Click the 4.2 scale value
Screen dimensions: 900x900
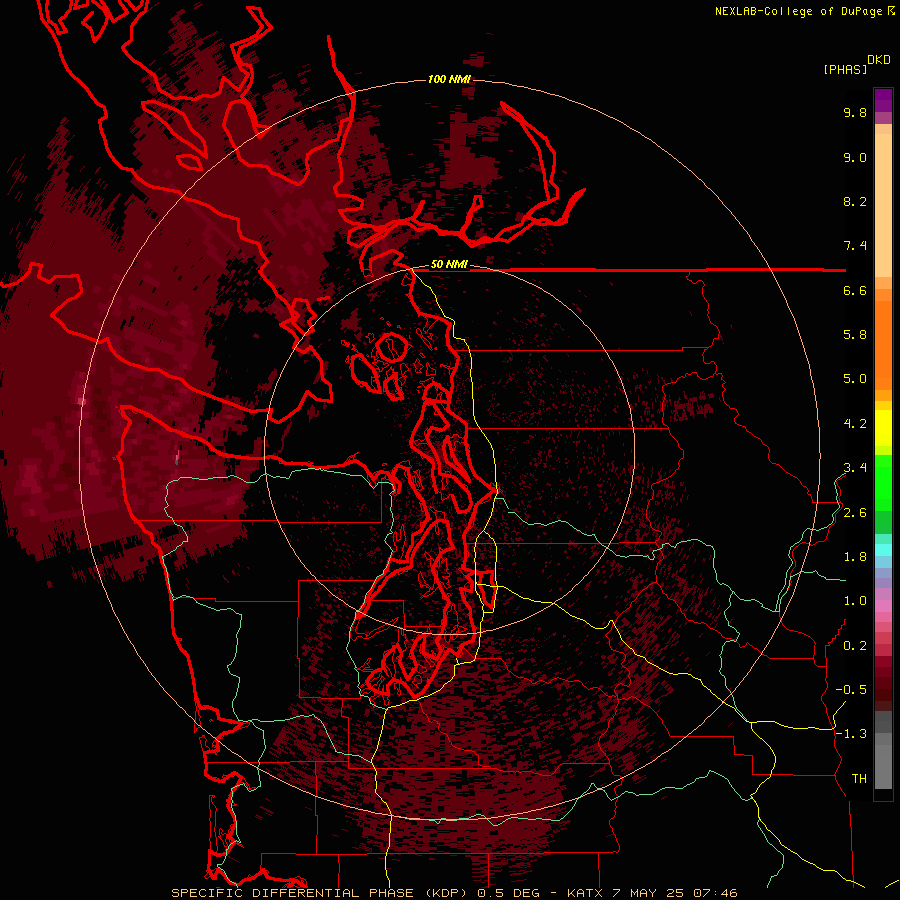pos(855,424)
